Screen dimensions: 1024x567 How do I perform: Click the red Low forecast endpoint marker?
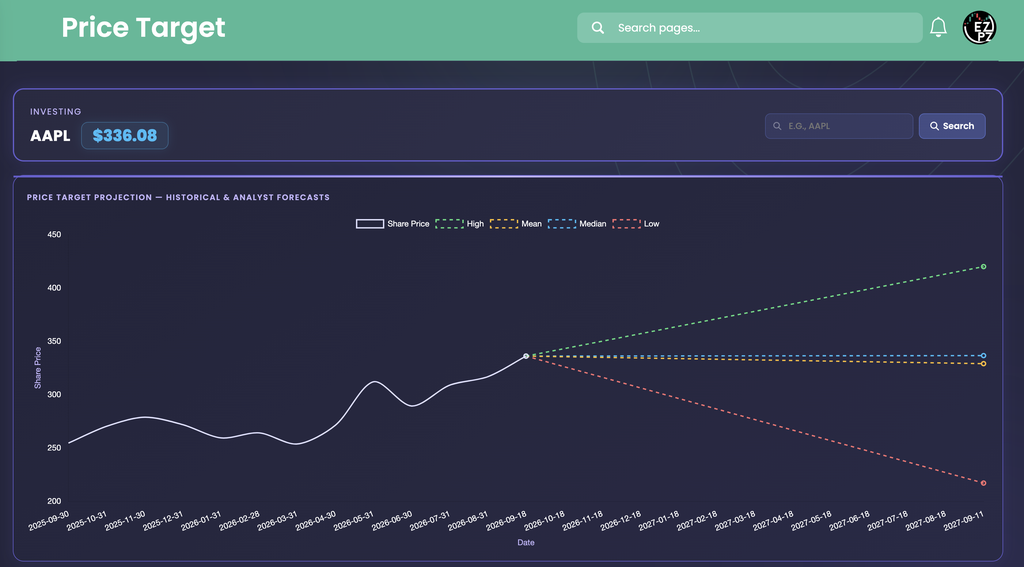tap(983, 483)
